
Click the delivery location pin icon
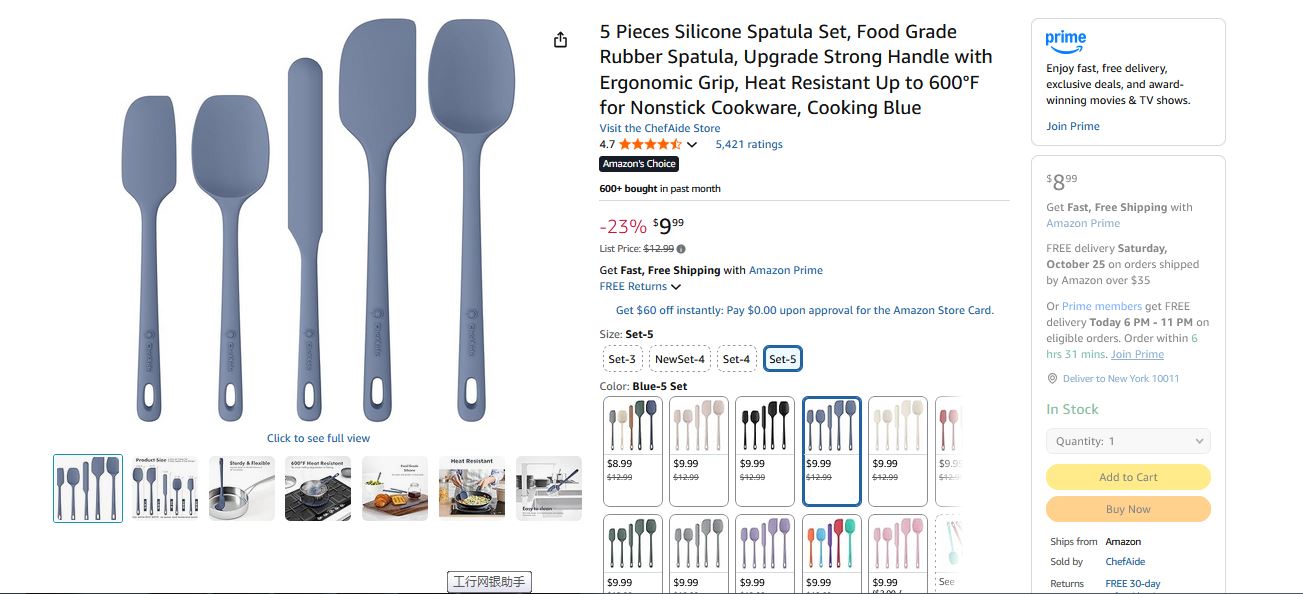click(x=1052, y=379)
